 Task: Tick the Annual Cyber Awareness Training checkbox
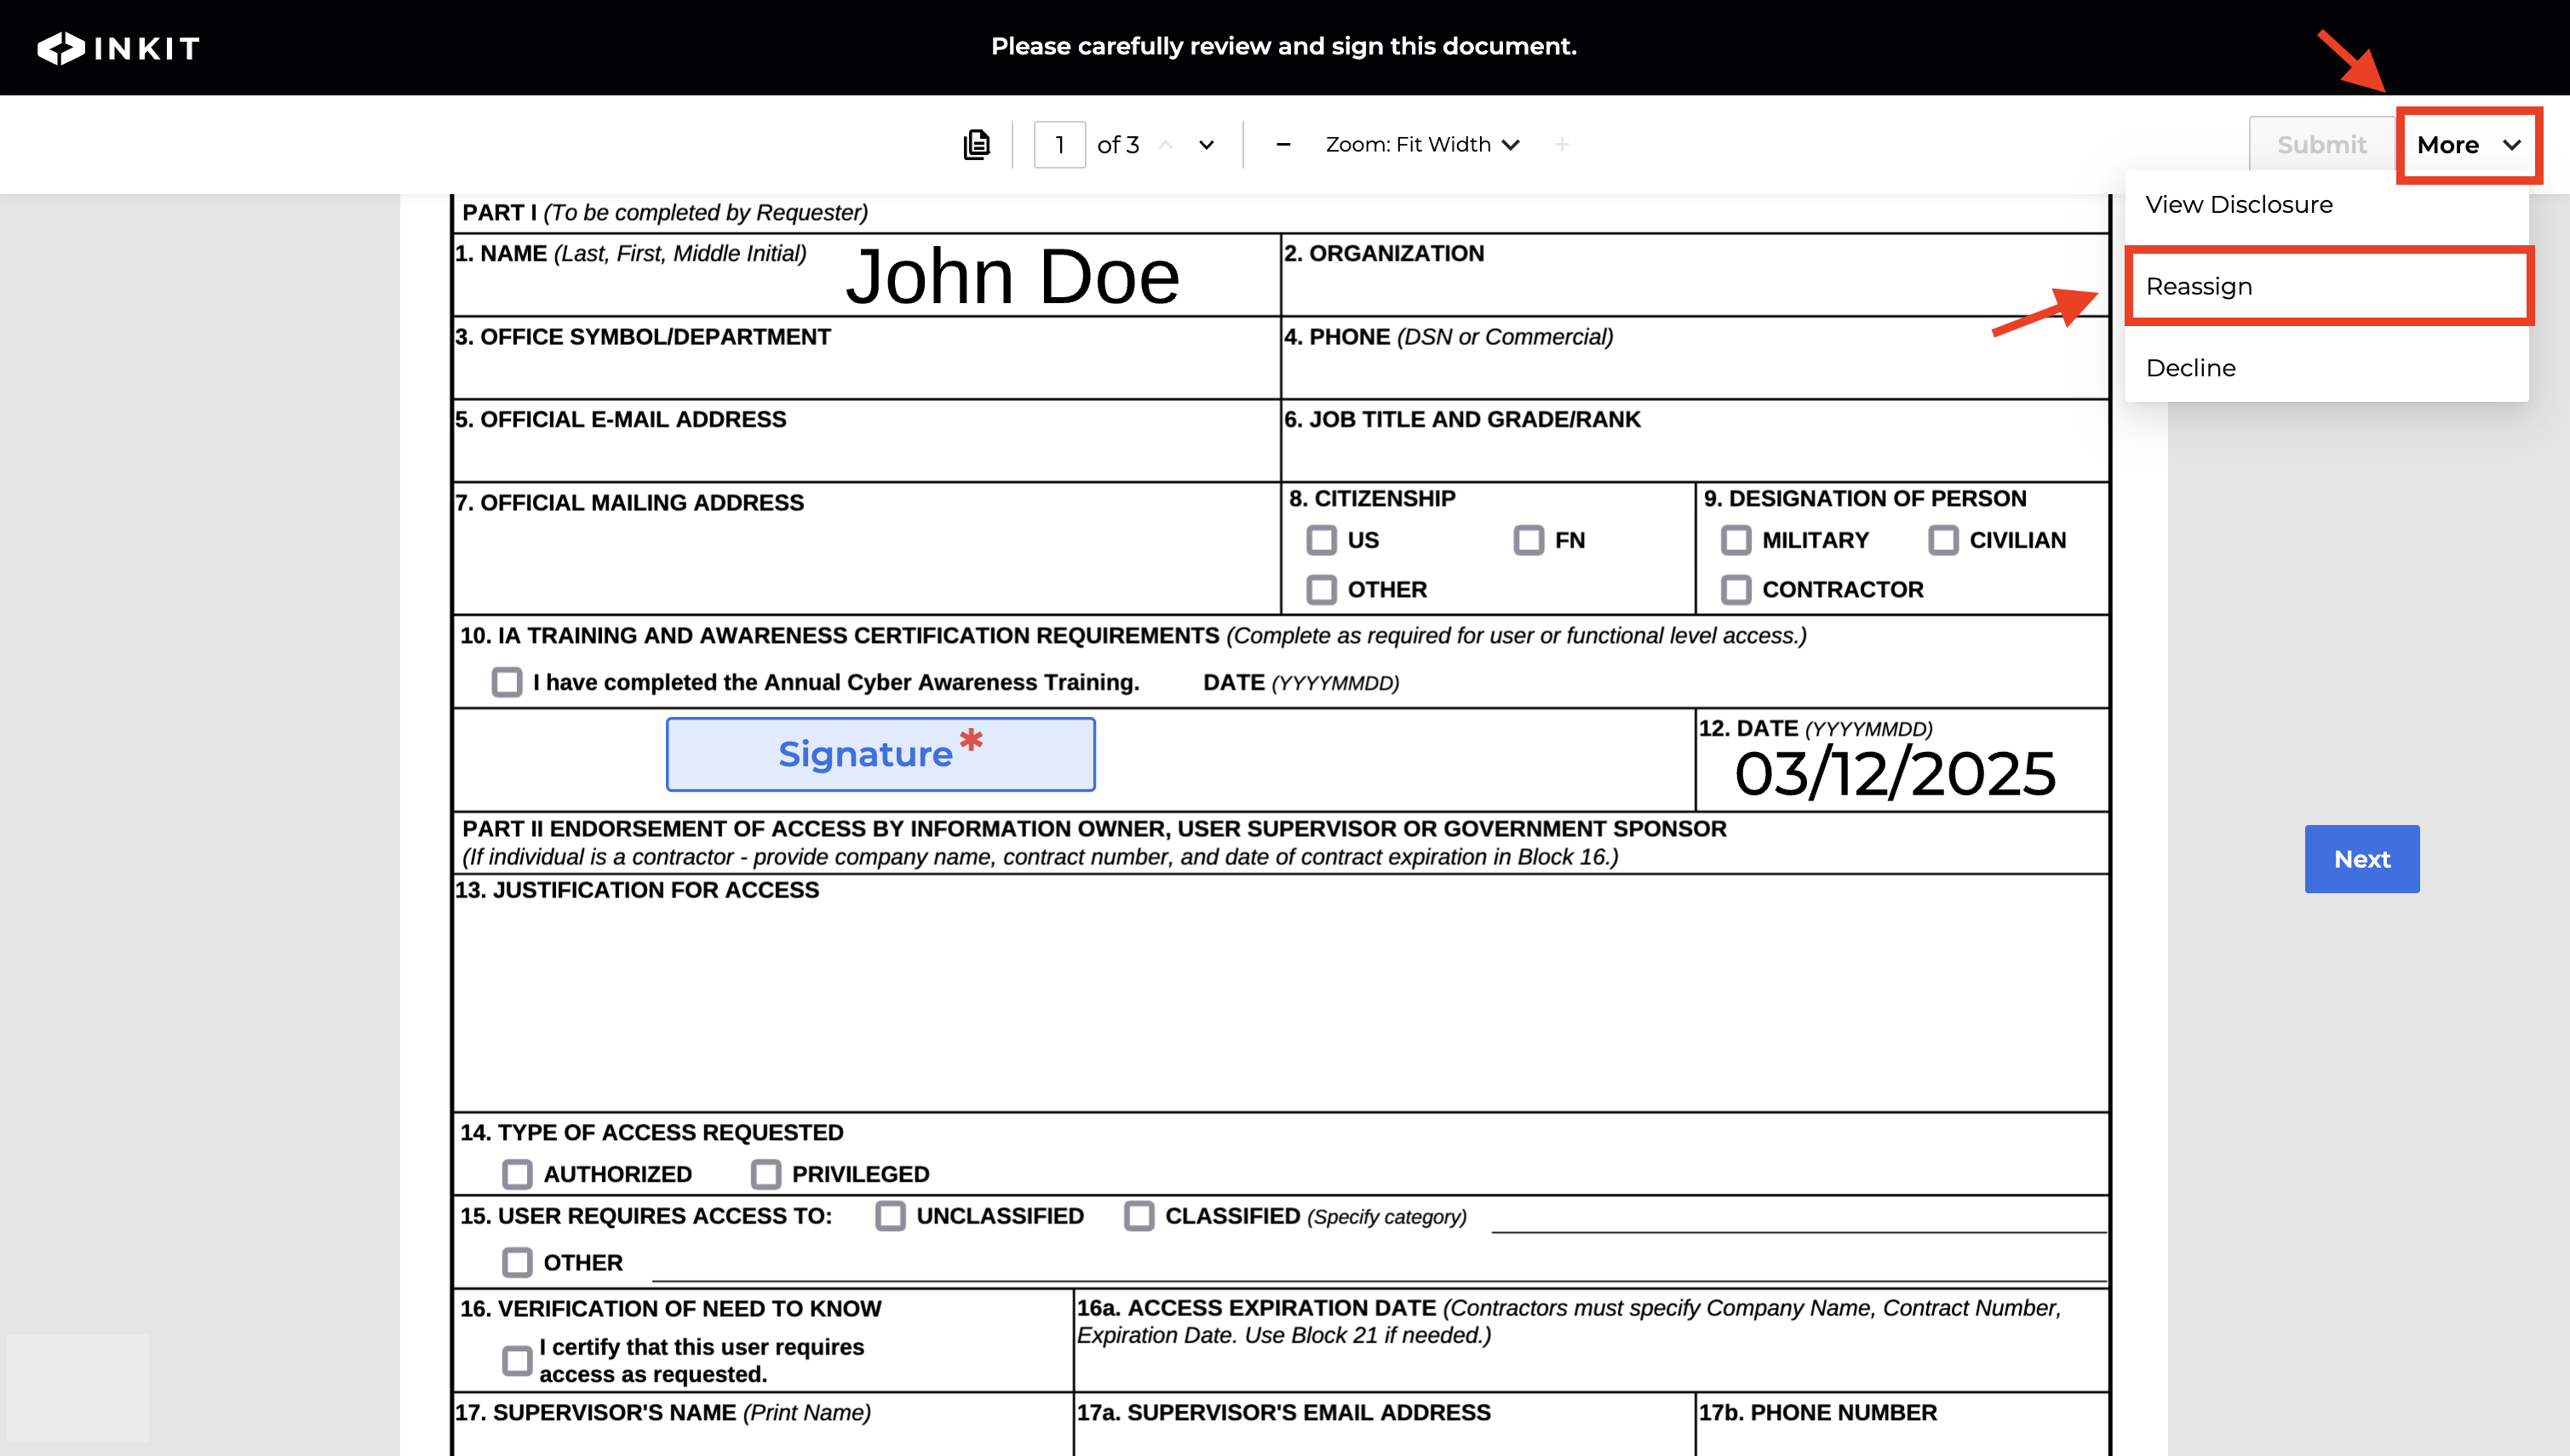[507, 682]
